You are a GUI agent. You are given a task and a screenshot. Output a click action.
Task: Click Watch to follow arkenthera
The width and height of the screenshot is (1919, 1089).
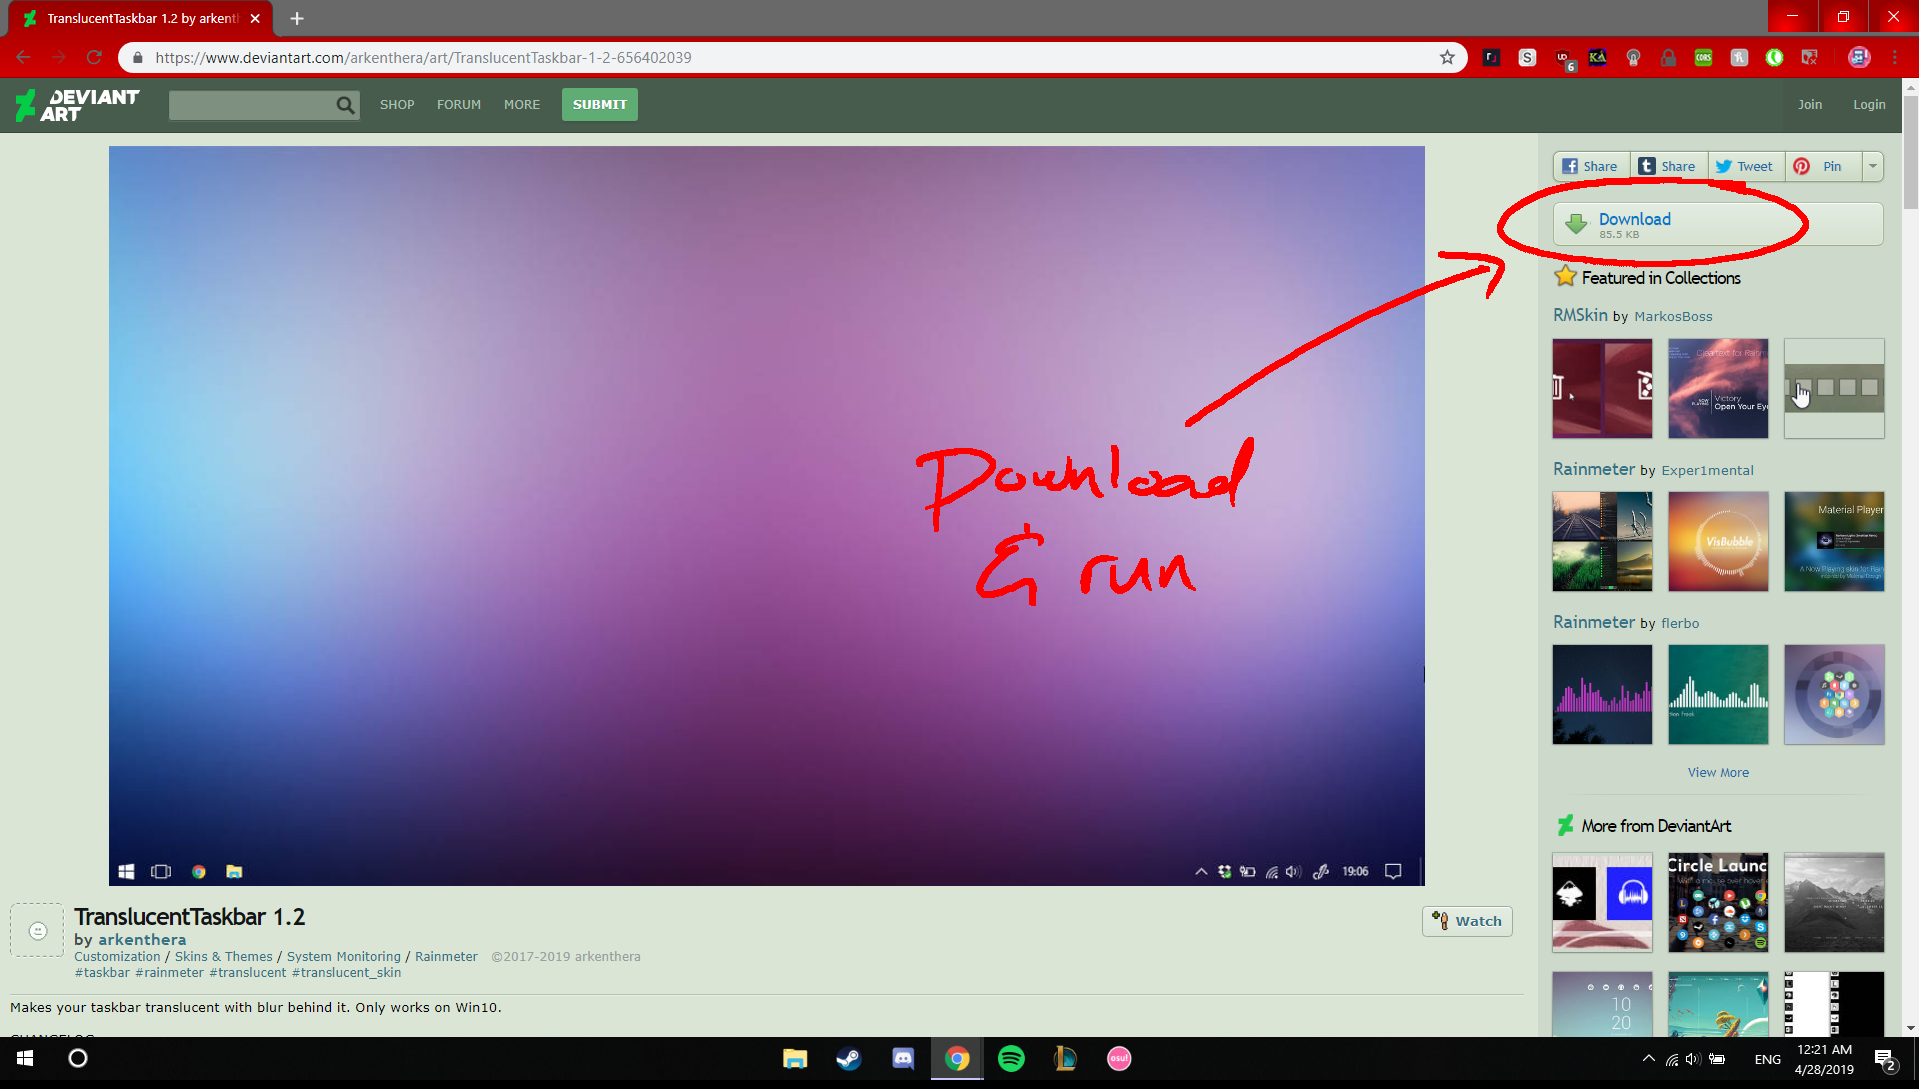click(1467, 921)
